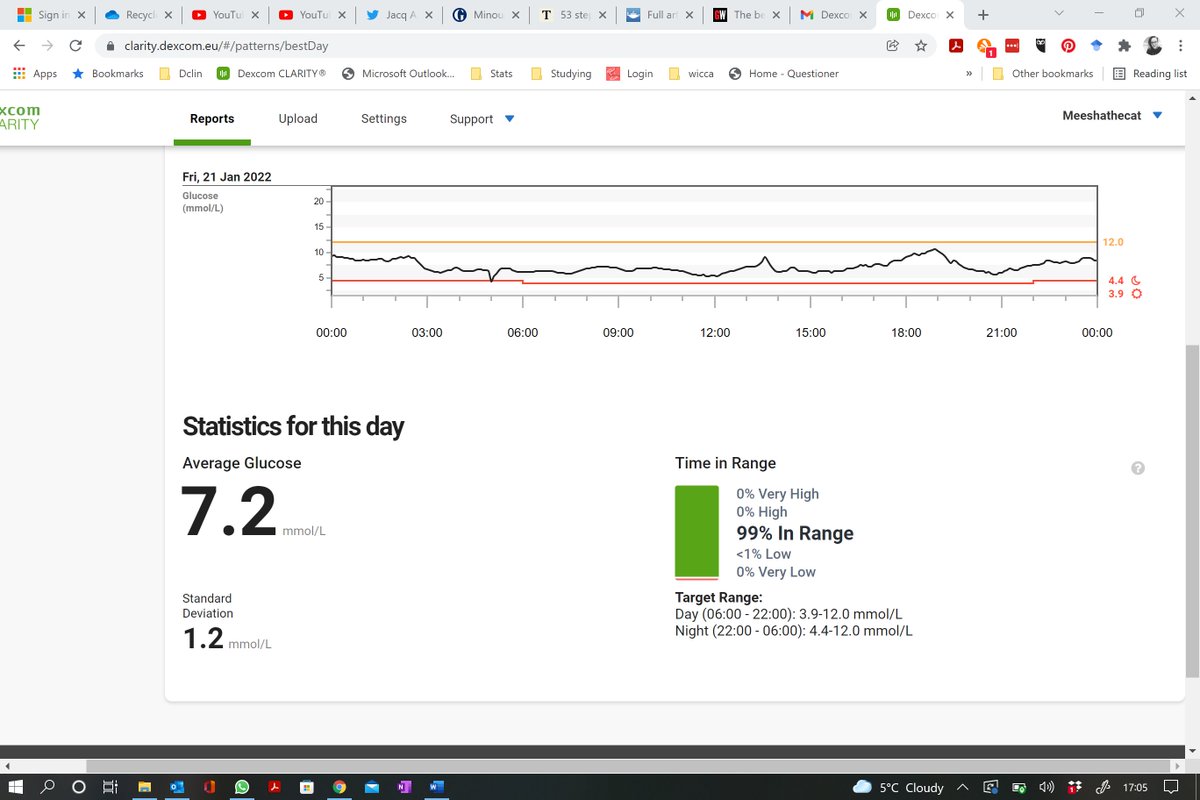Bookmark this page with the star icon
The height and width of the screenshot is (800, 1200).
[920, 46]
